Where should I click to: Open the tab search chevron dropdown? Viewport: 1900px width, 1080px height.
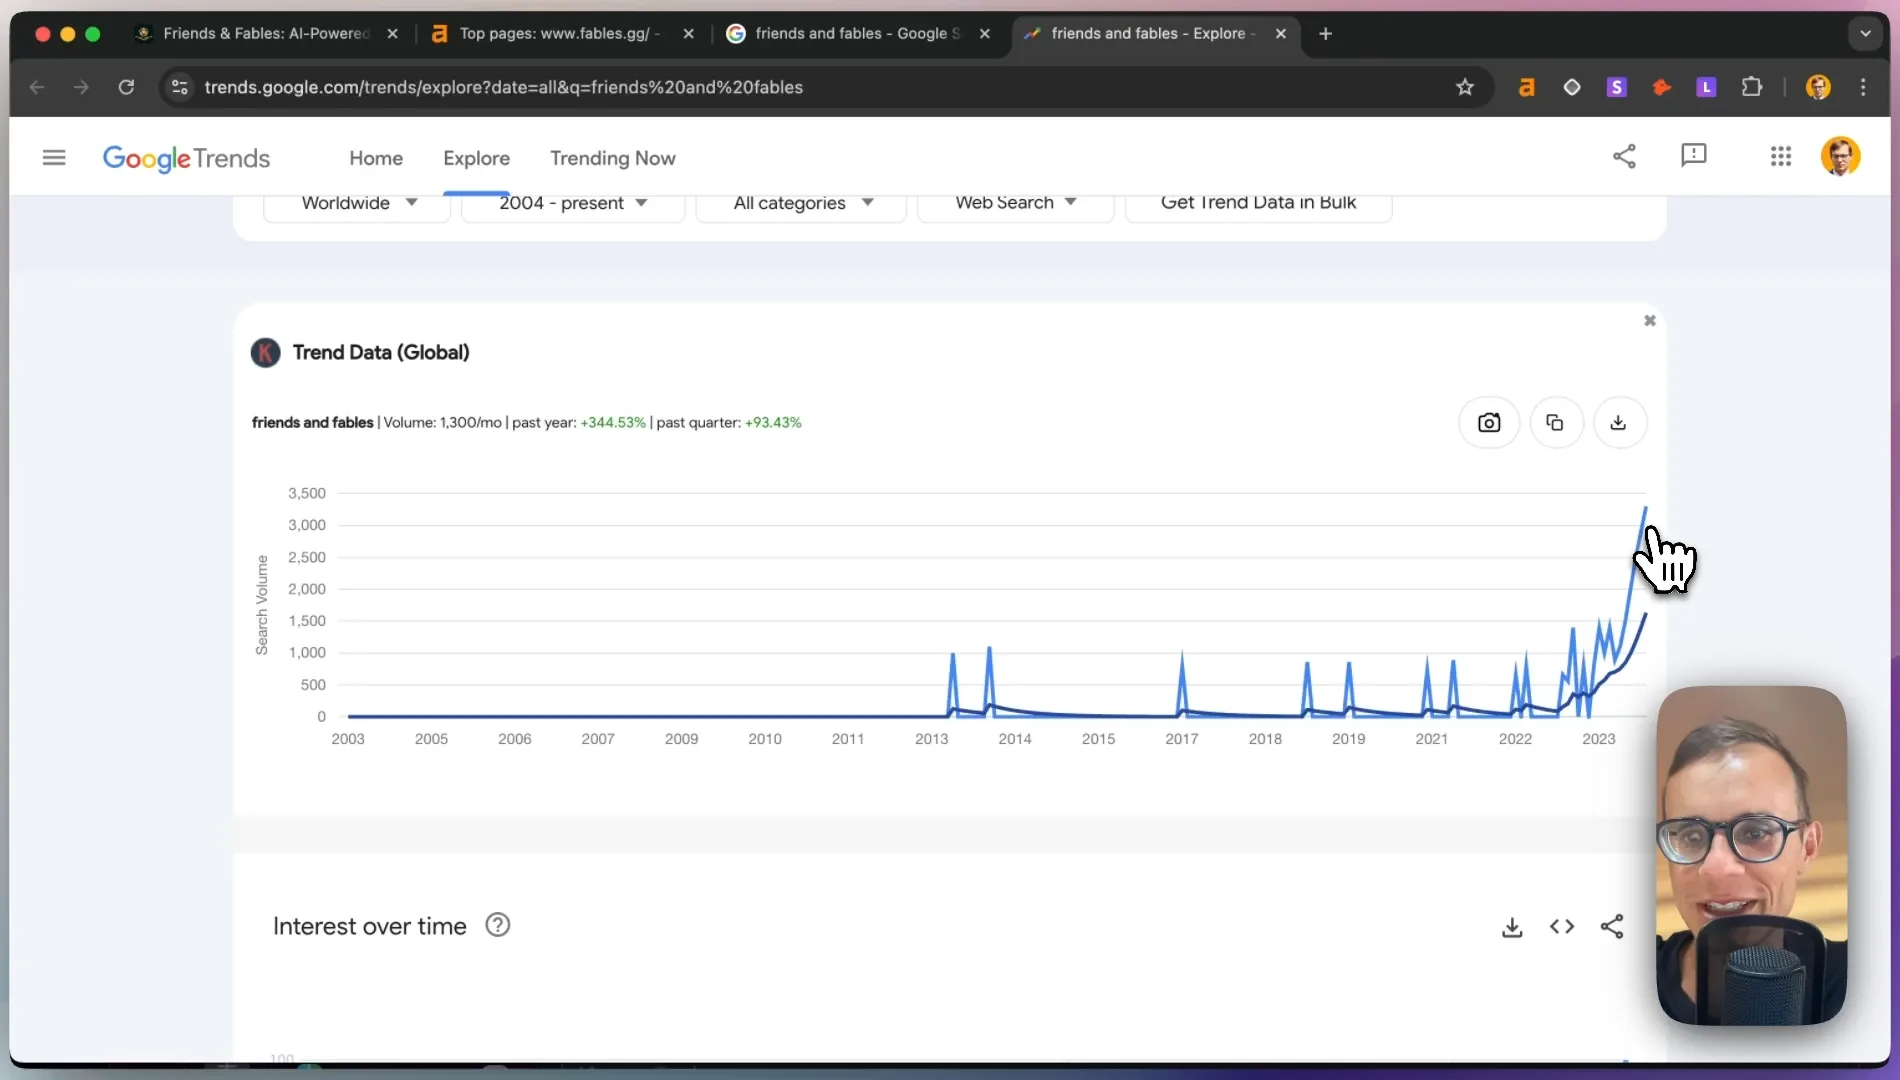click(1865, 33)
